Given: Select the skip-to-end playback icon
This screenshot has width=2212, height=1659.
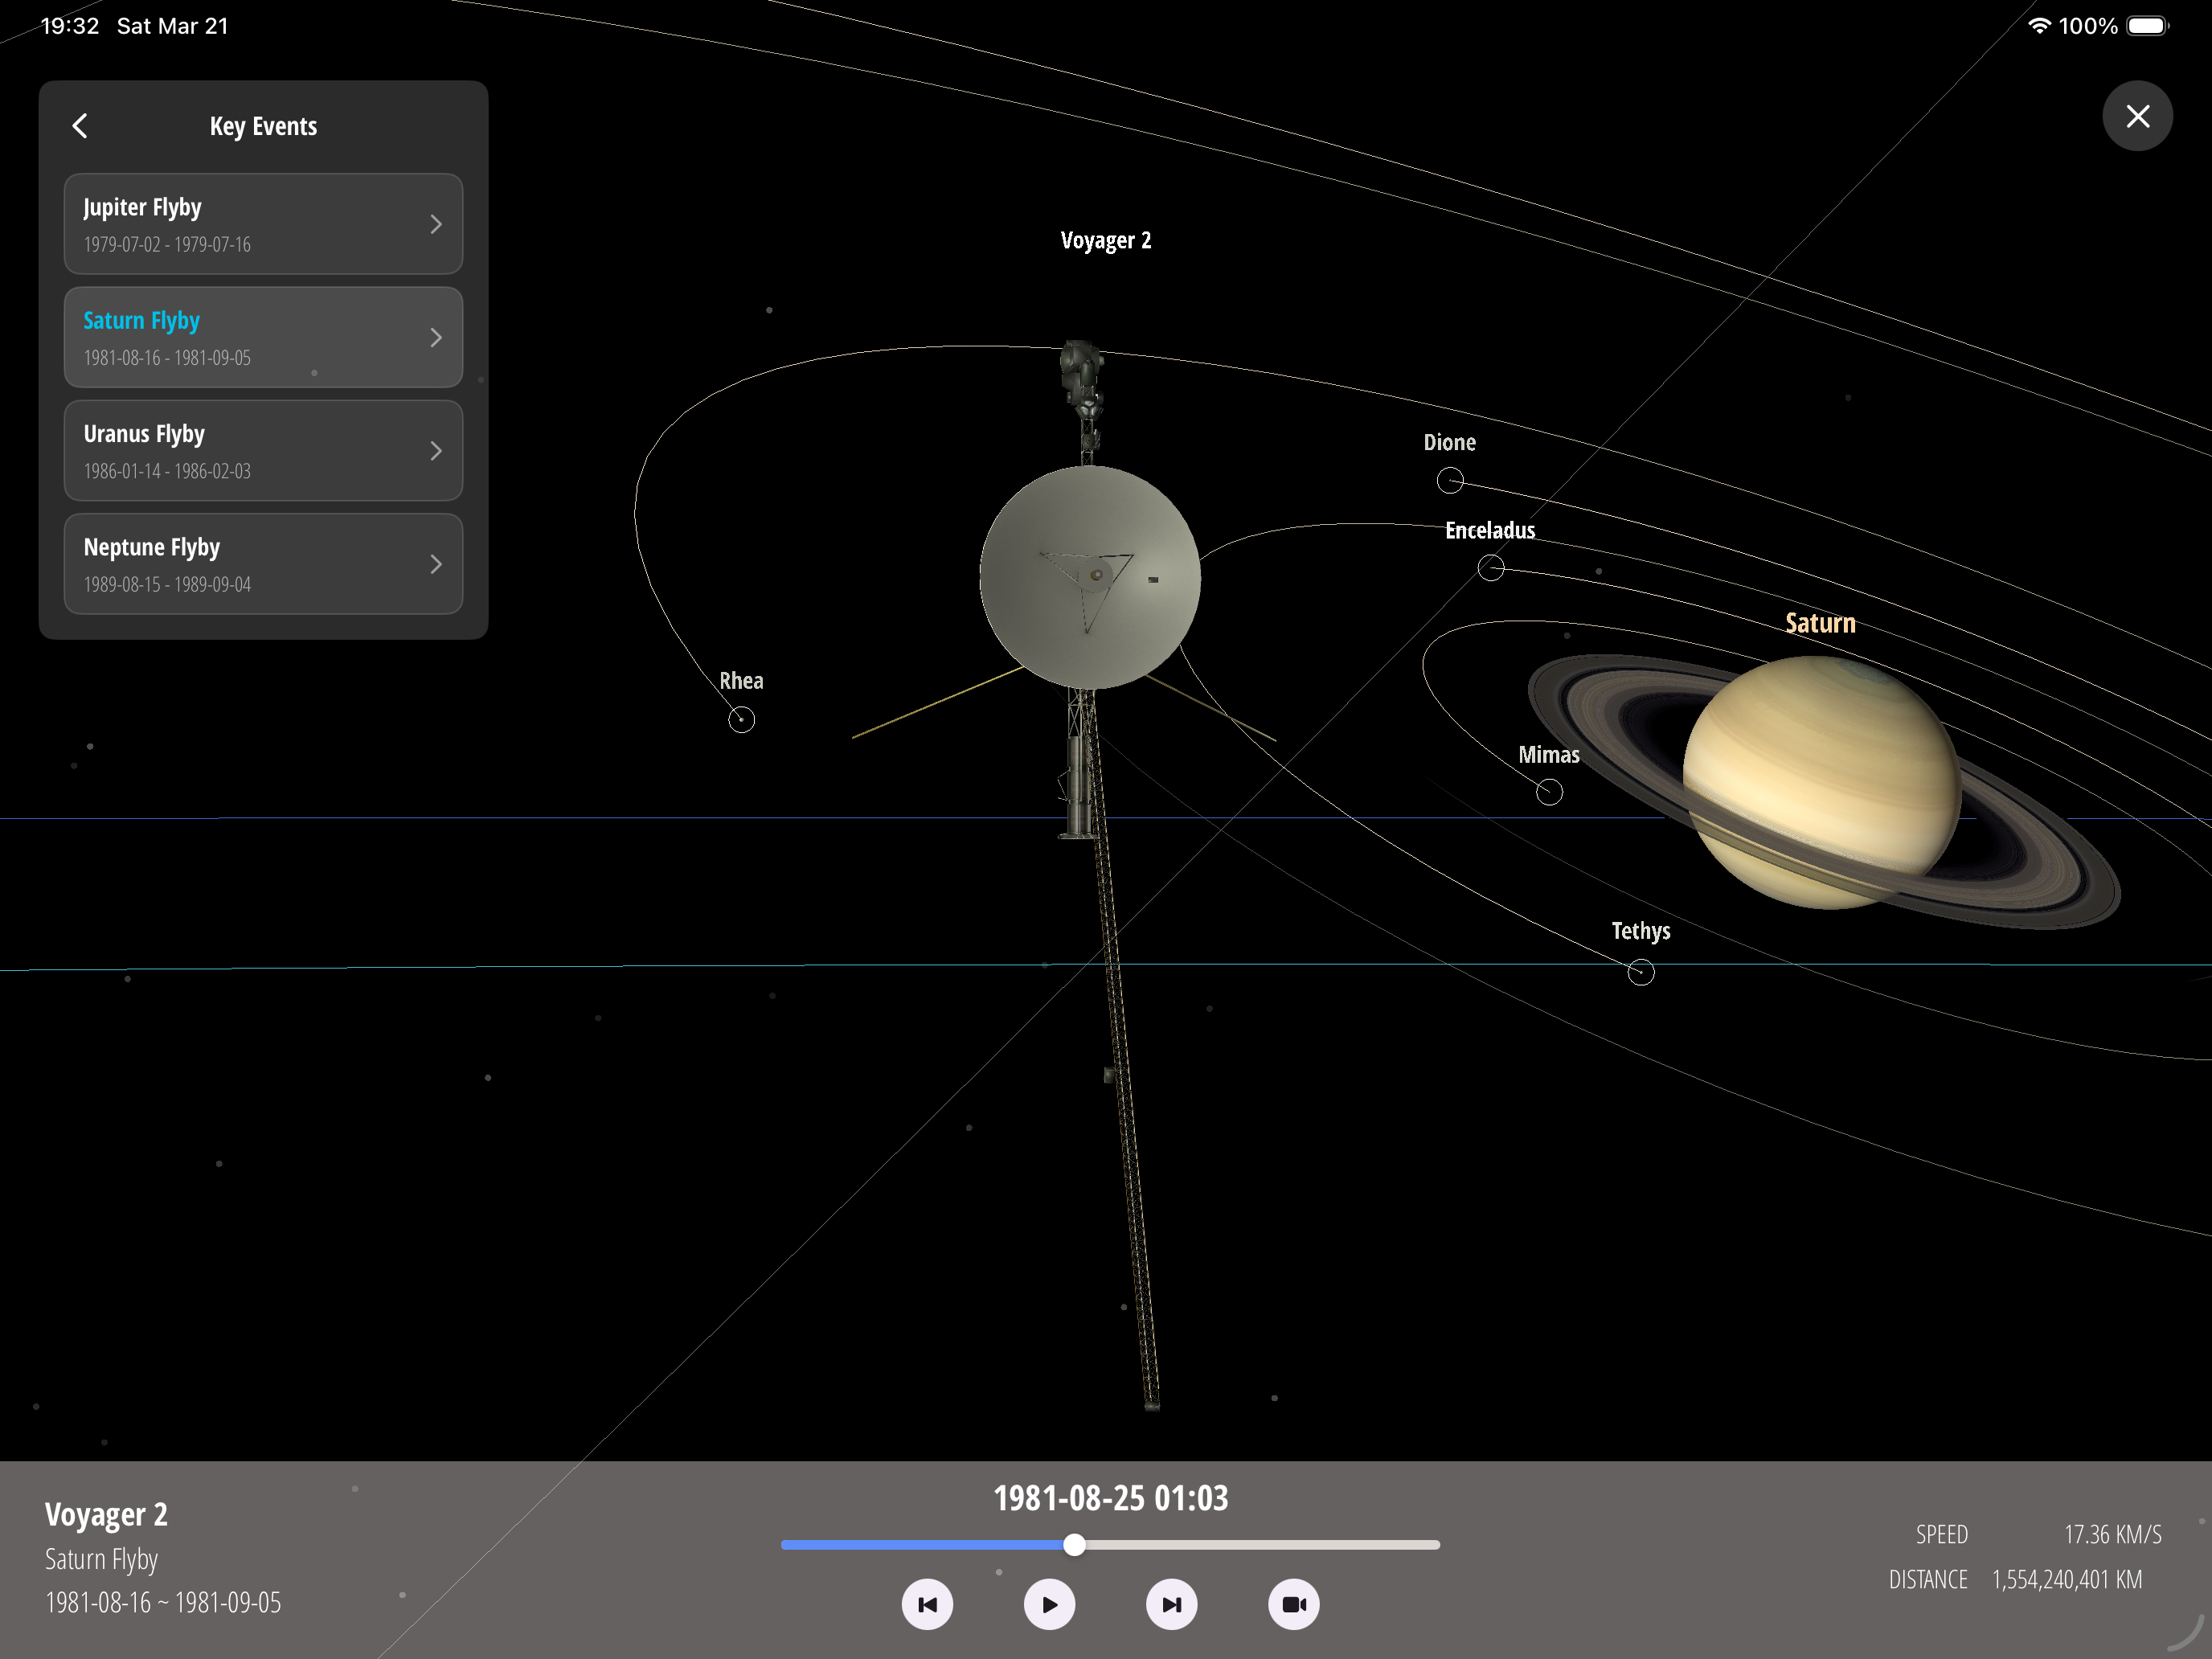Looking at the screenshot, I should pyautogui.click(x=1172, y=1604).
